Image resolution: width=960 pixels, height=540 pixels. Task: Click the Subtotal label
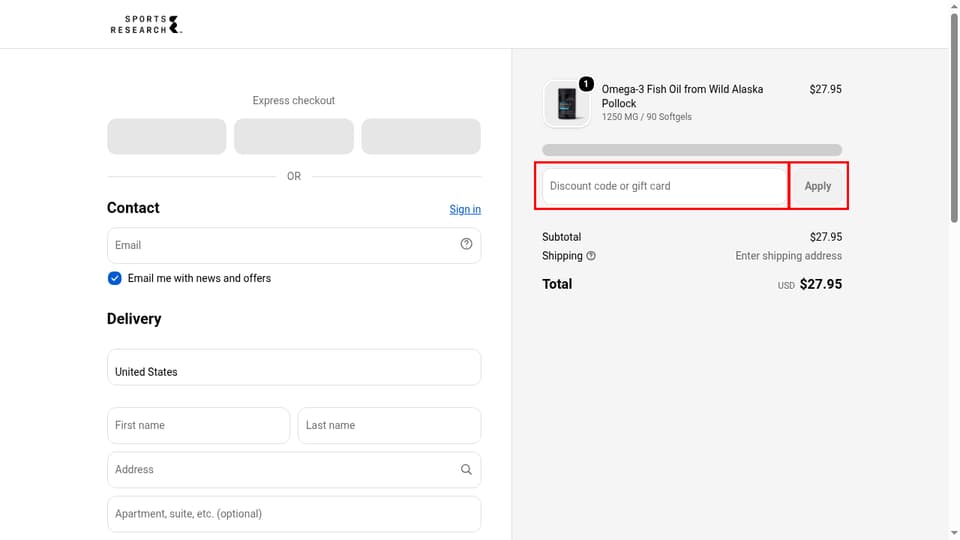click(561, 237)
